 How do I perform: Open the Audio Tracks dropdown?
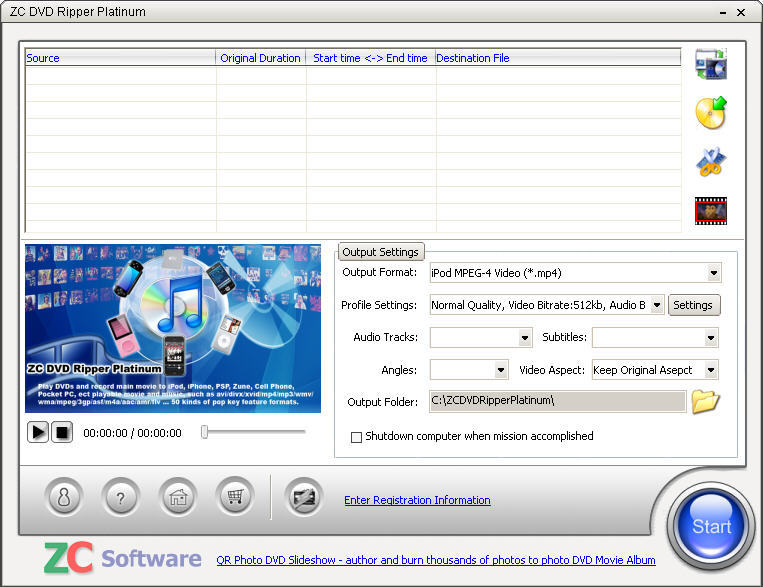[525, 337]
